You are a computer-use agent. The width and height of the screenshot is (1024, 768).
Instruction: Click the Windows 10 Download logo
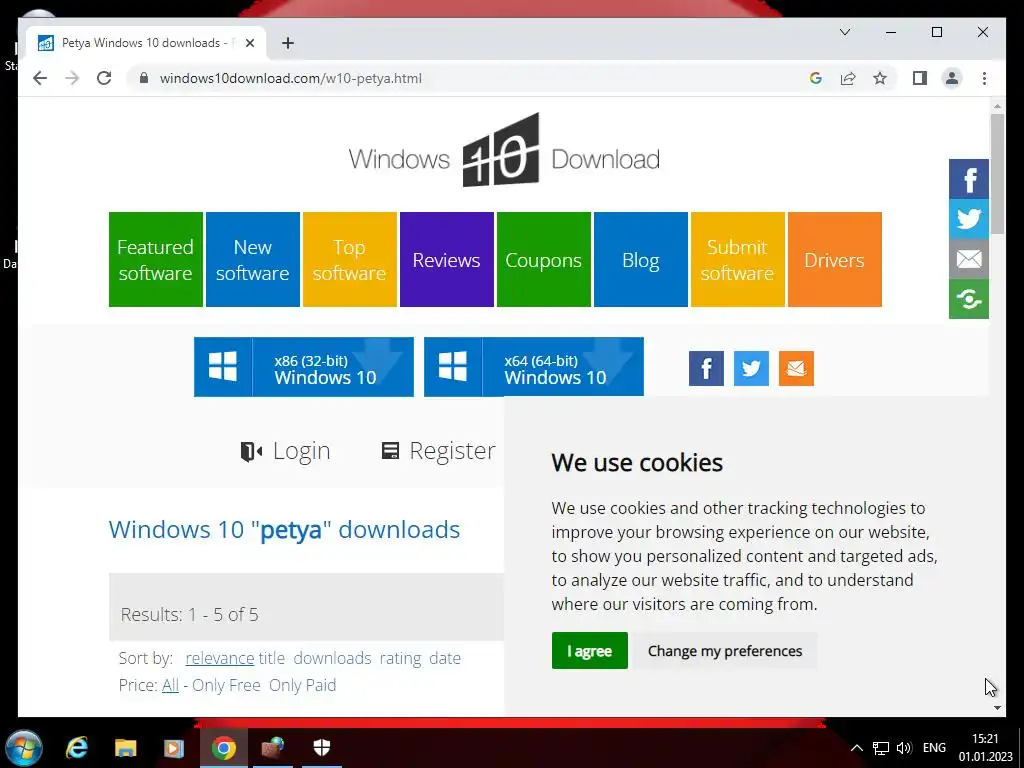click(x=504, y=152)
